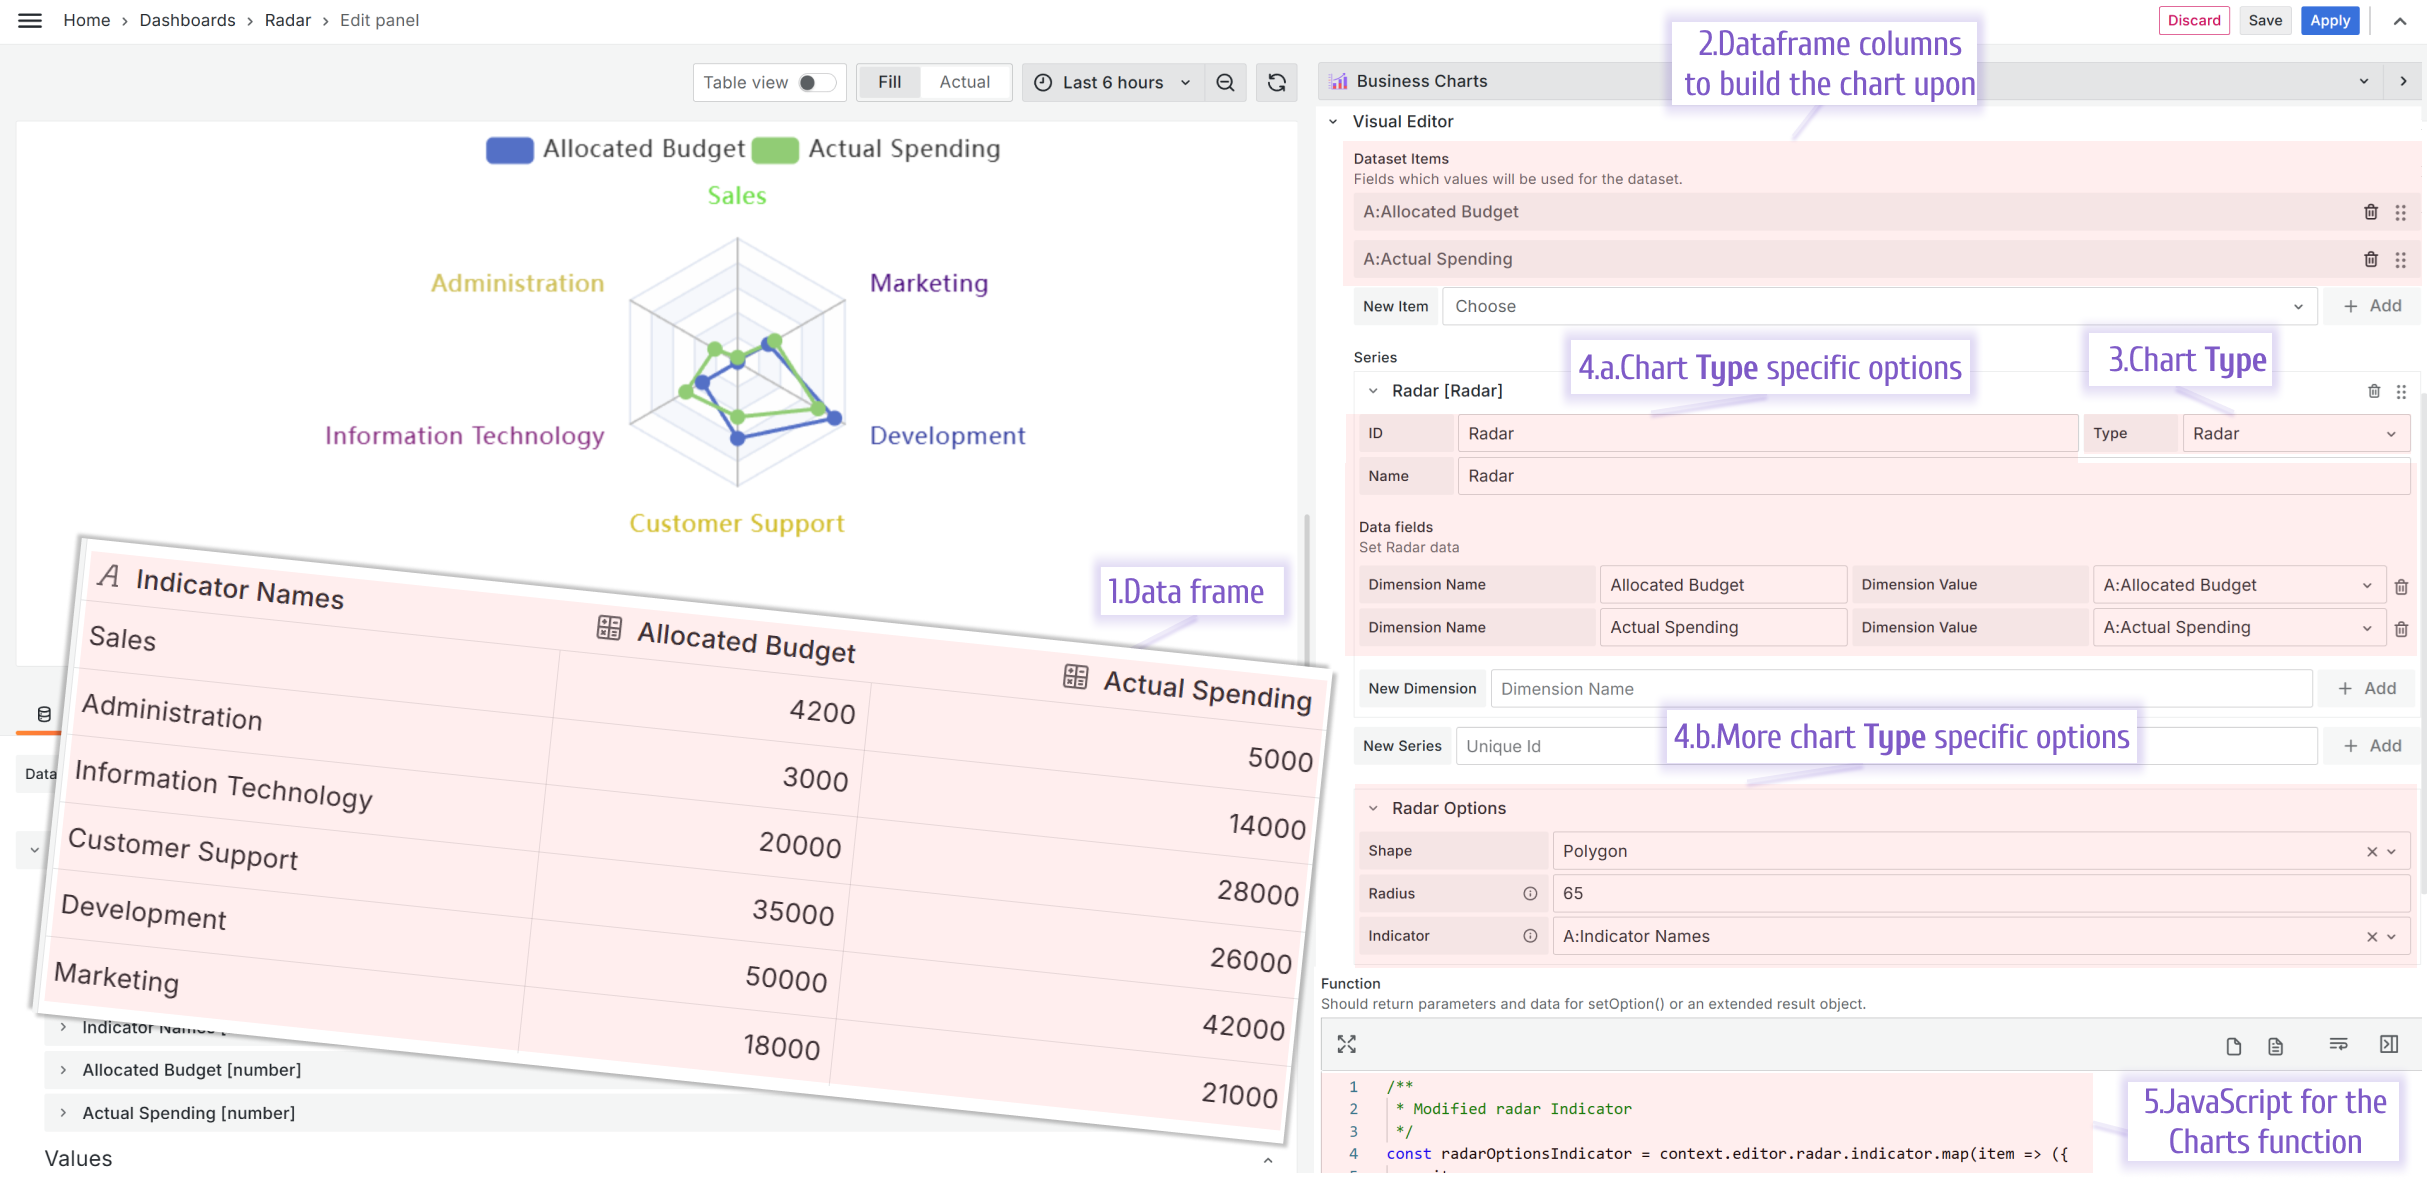Open the dashboard hamburger menu
The image size is (2427, 1180).
29,20
